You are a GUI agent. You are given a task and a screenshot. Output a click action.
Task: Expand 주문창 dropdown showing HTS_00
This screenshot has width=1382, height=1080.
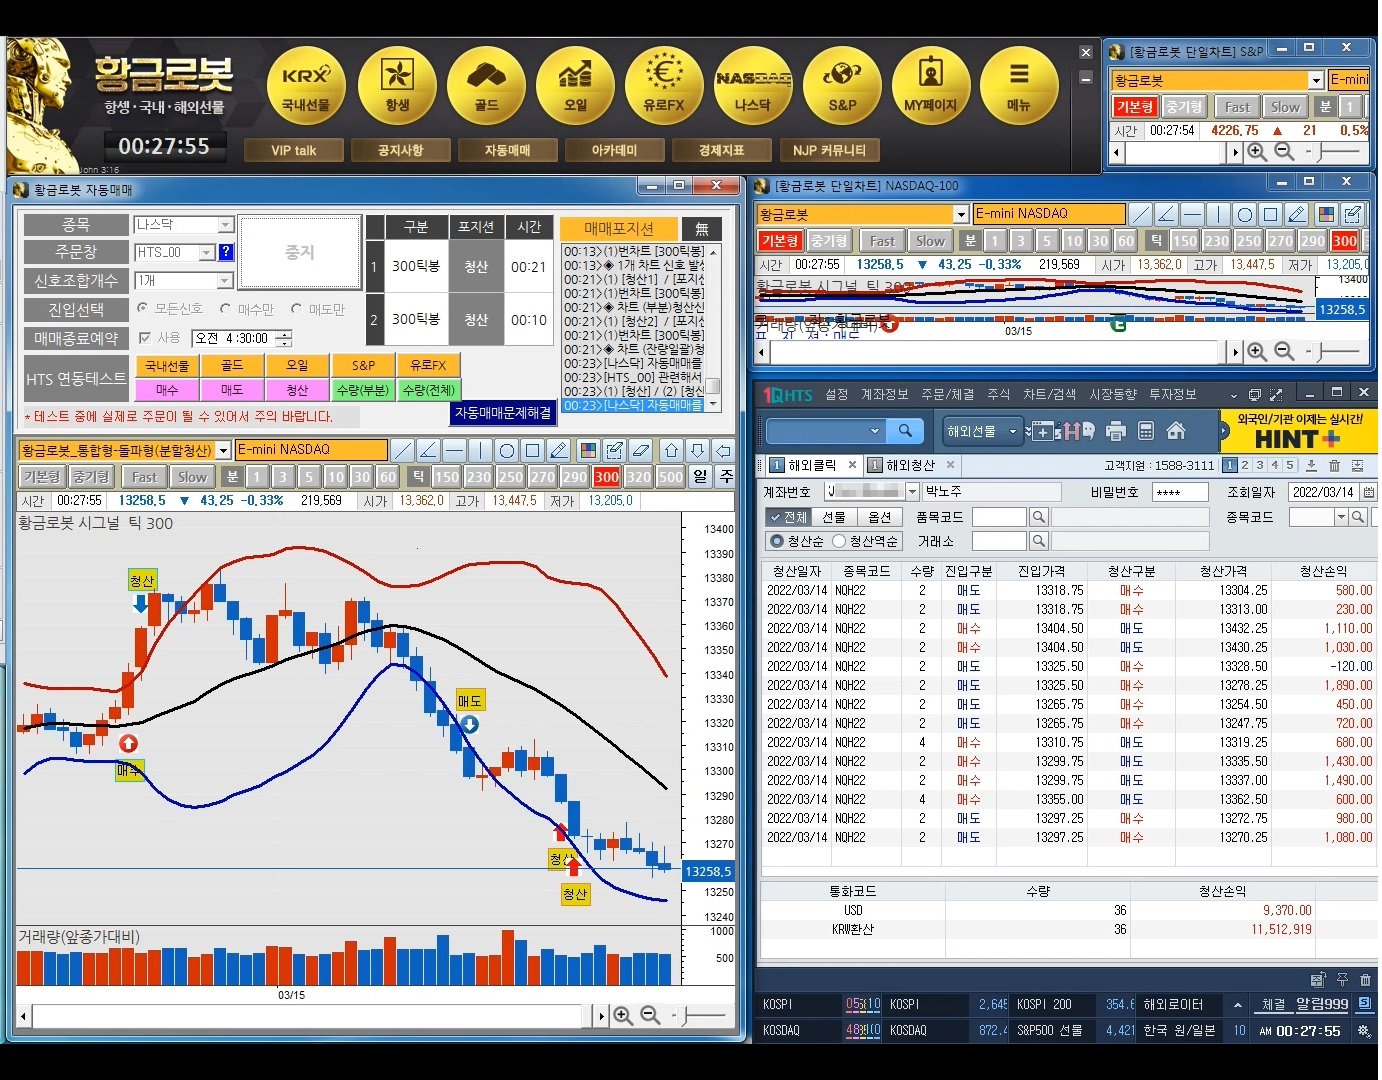[x=207, y=253]
